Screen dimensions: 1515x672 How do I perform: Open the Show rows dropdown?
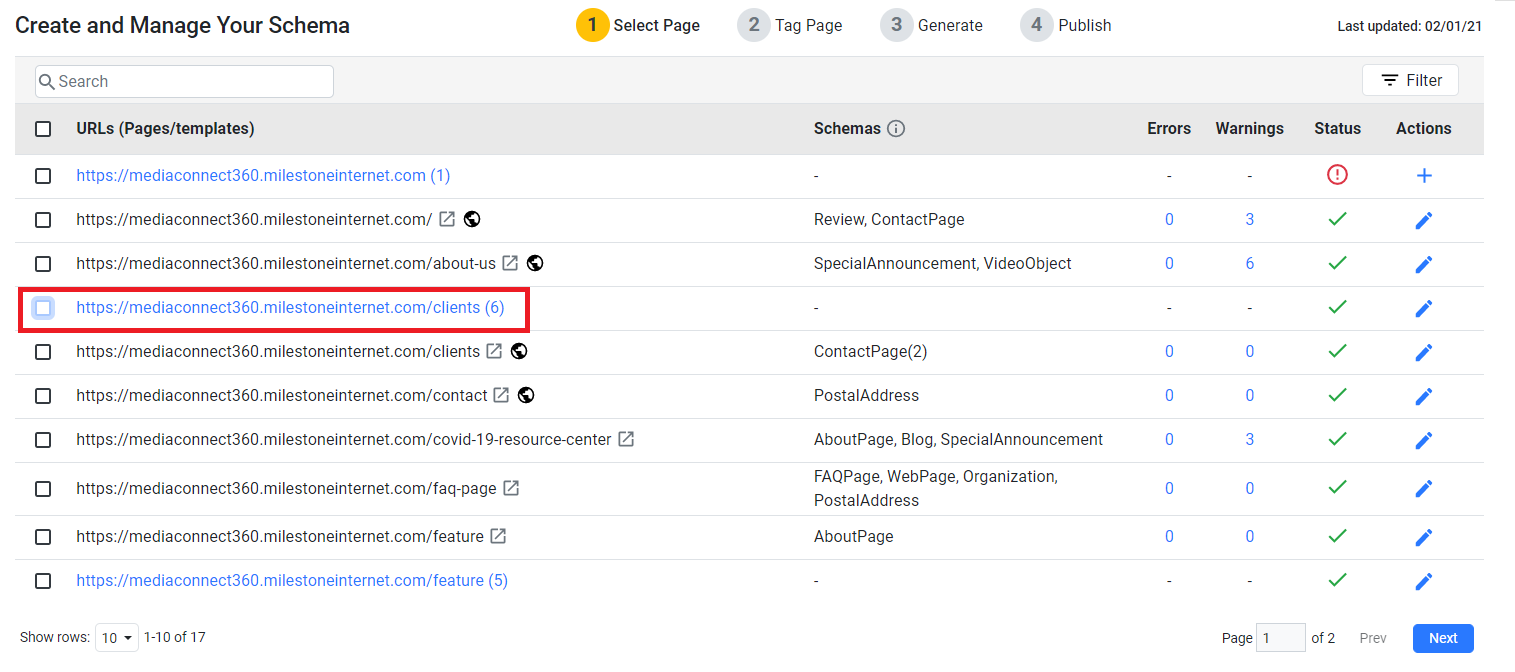coord(117,637)
